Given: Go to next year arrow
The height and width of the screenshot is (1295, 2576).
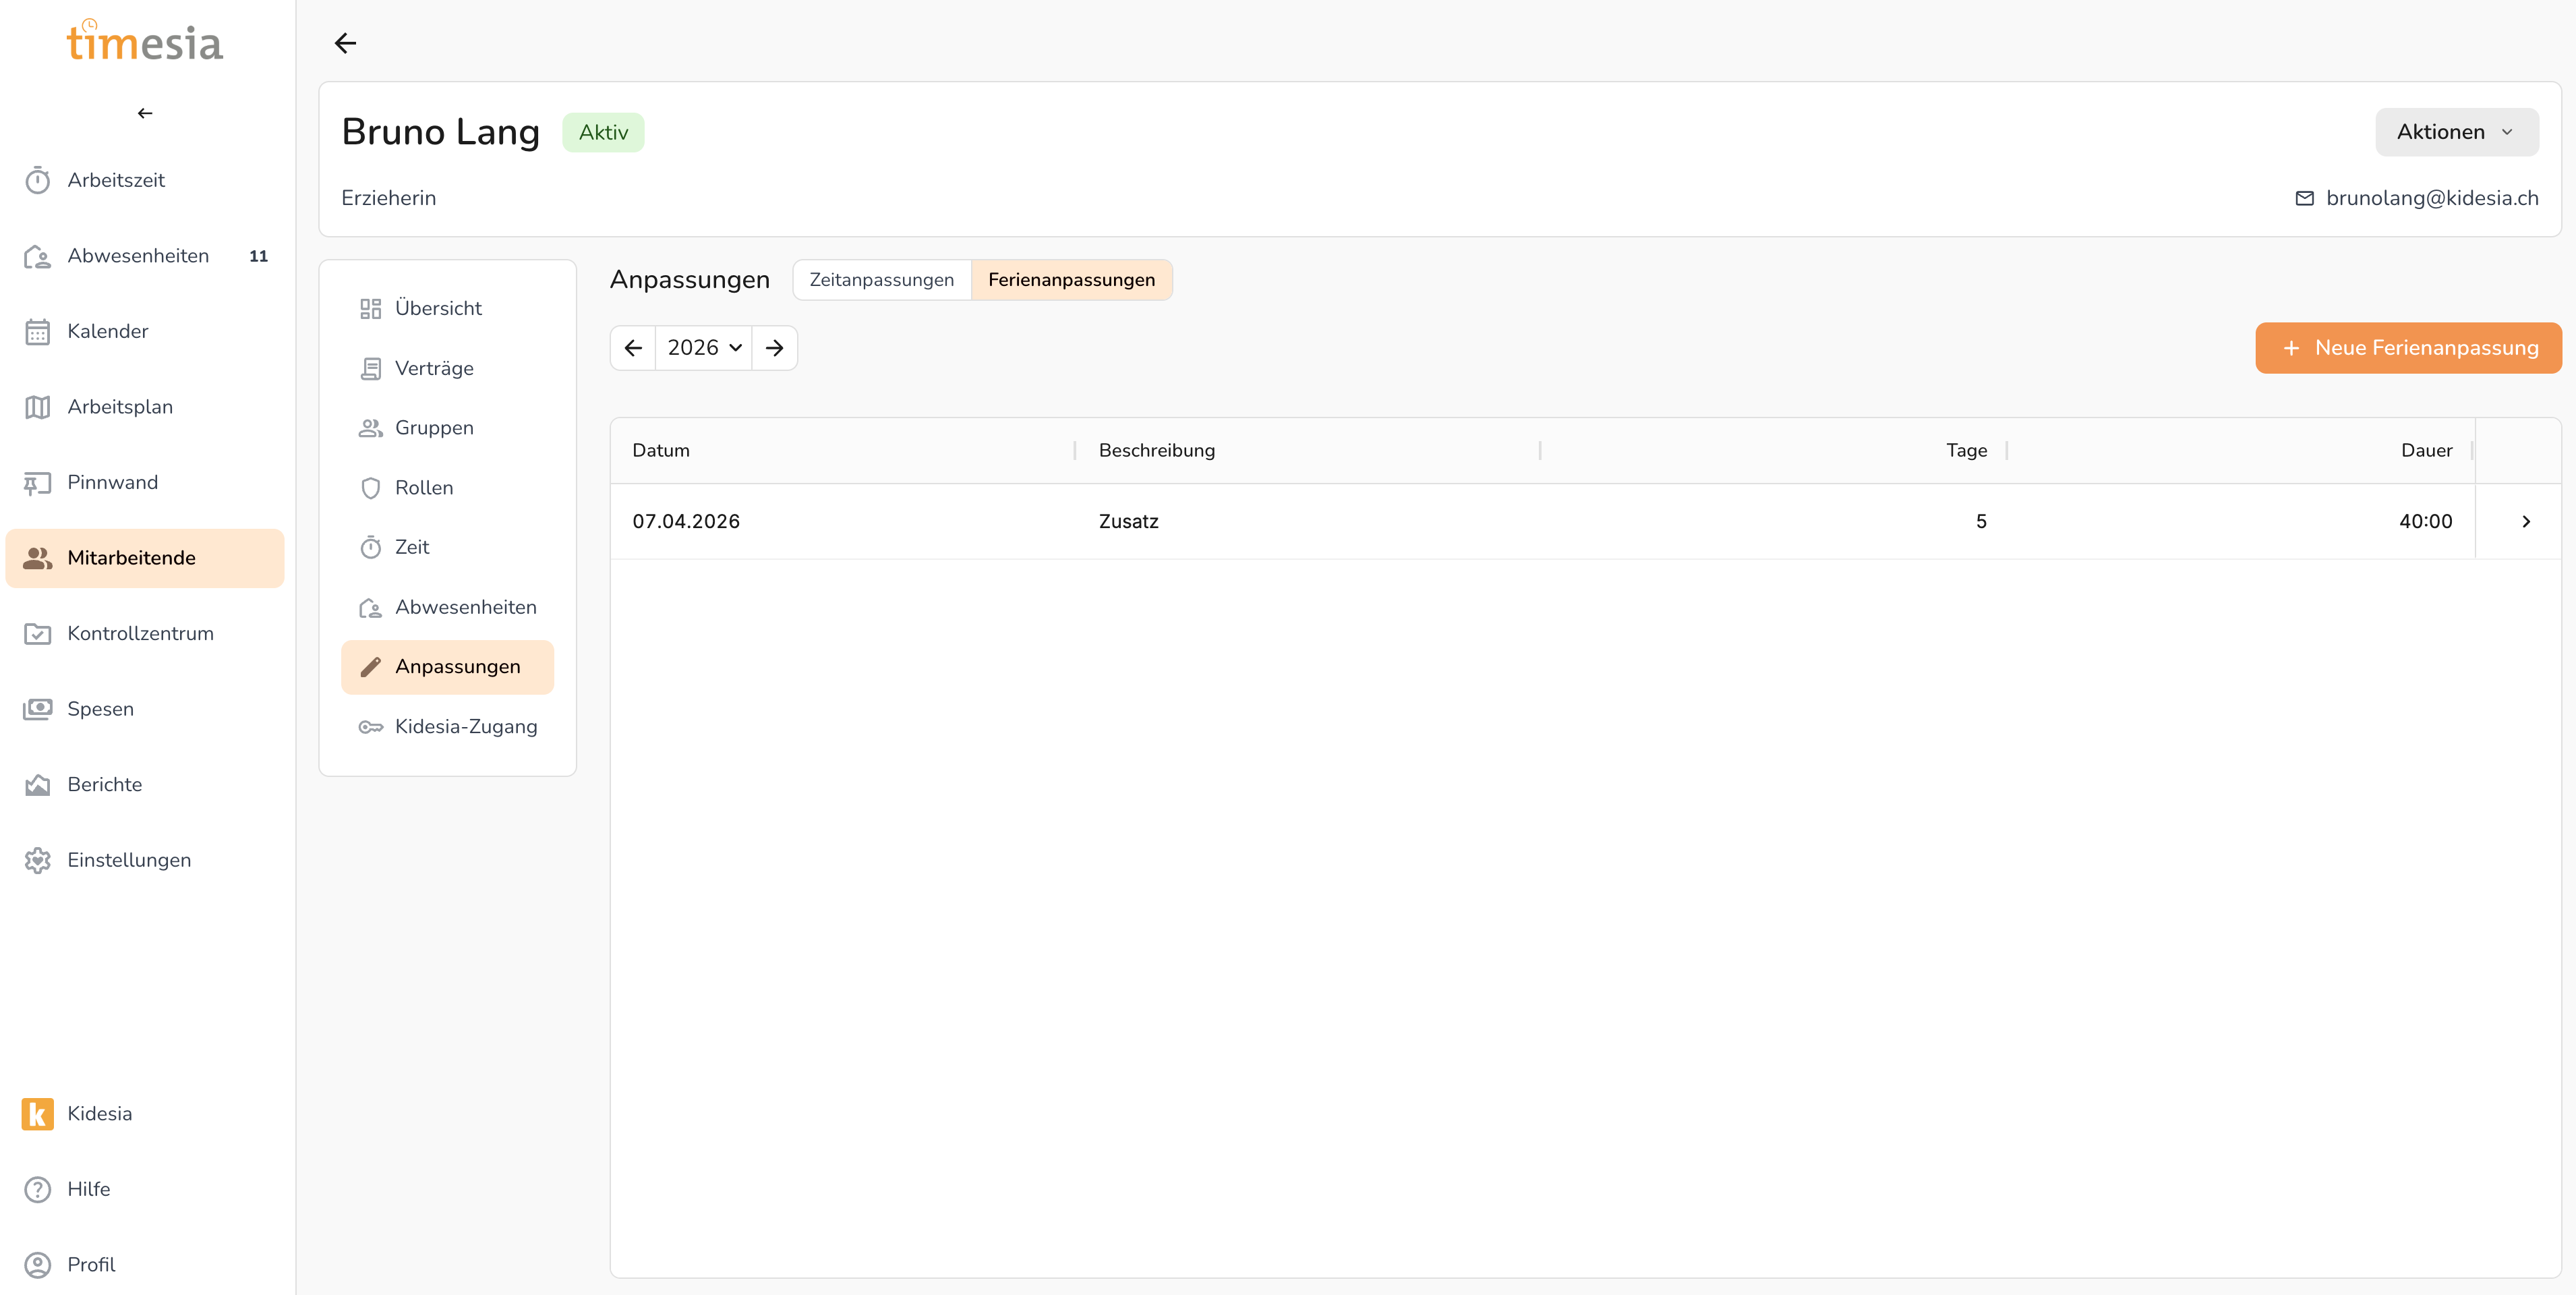Looking at the screenshot, I should tap(774, 348).
